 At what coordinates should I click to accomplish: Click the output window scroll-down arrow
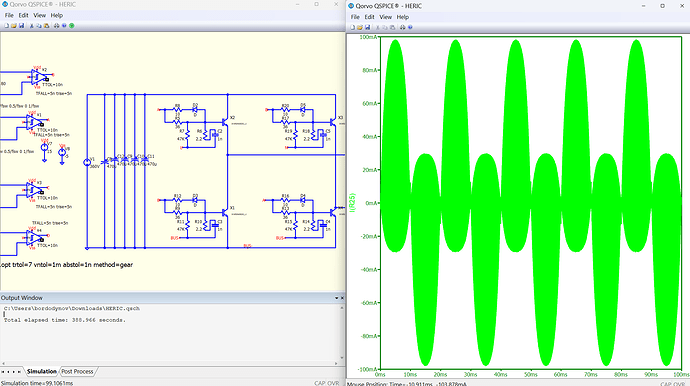click(342, 358)
